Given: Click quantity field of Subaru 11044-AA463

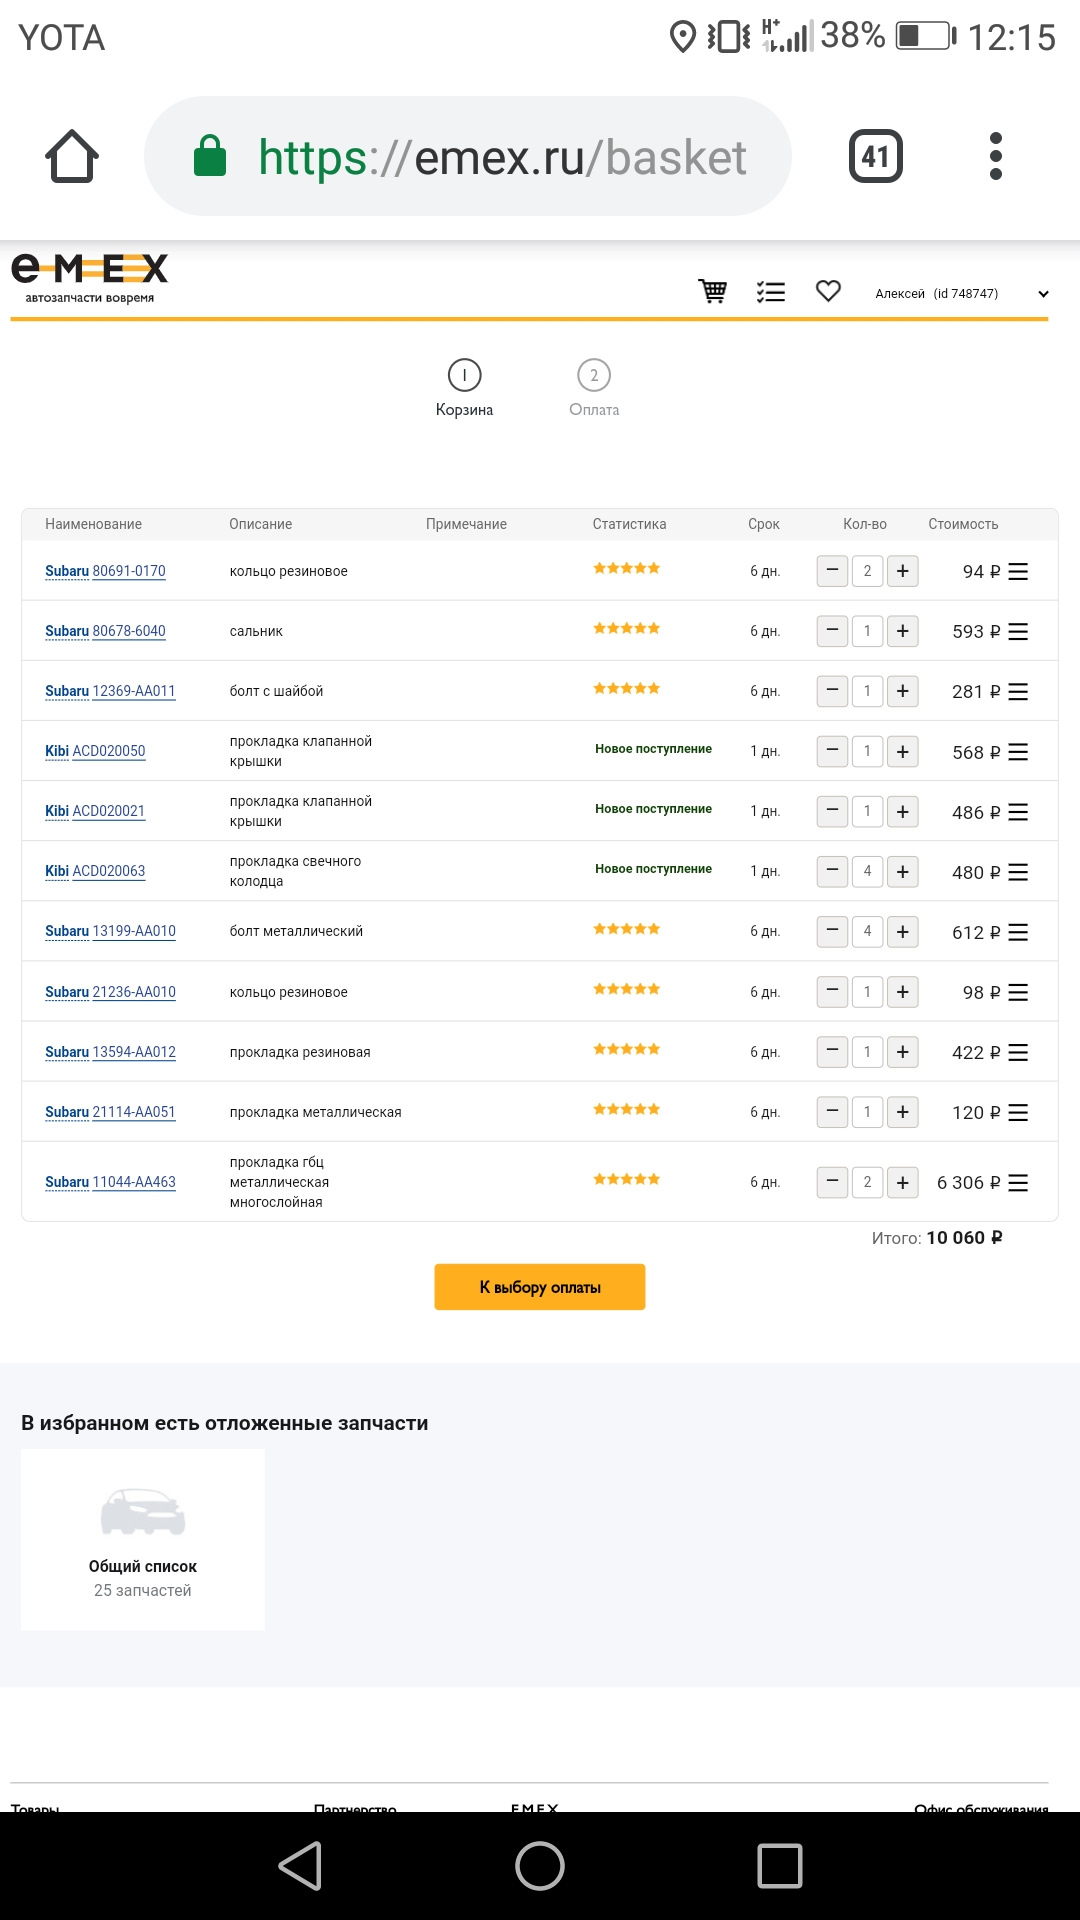Looking at the screenshot, I should (867, 1182).
